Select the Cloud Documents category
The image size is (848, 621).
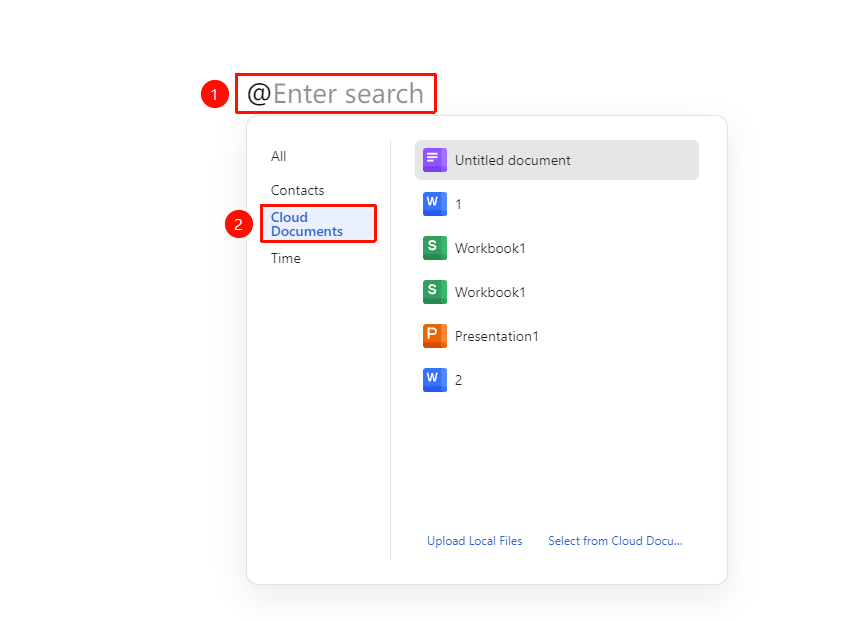pos(318,224)
